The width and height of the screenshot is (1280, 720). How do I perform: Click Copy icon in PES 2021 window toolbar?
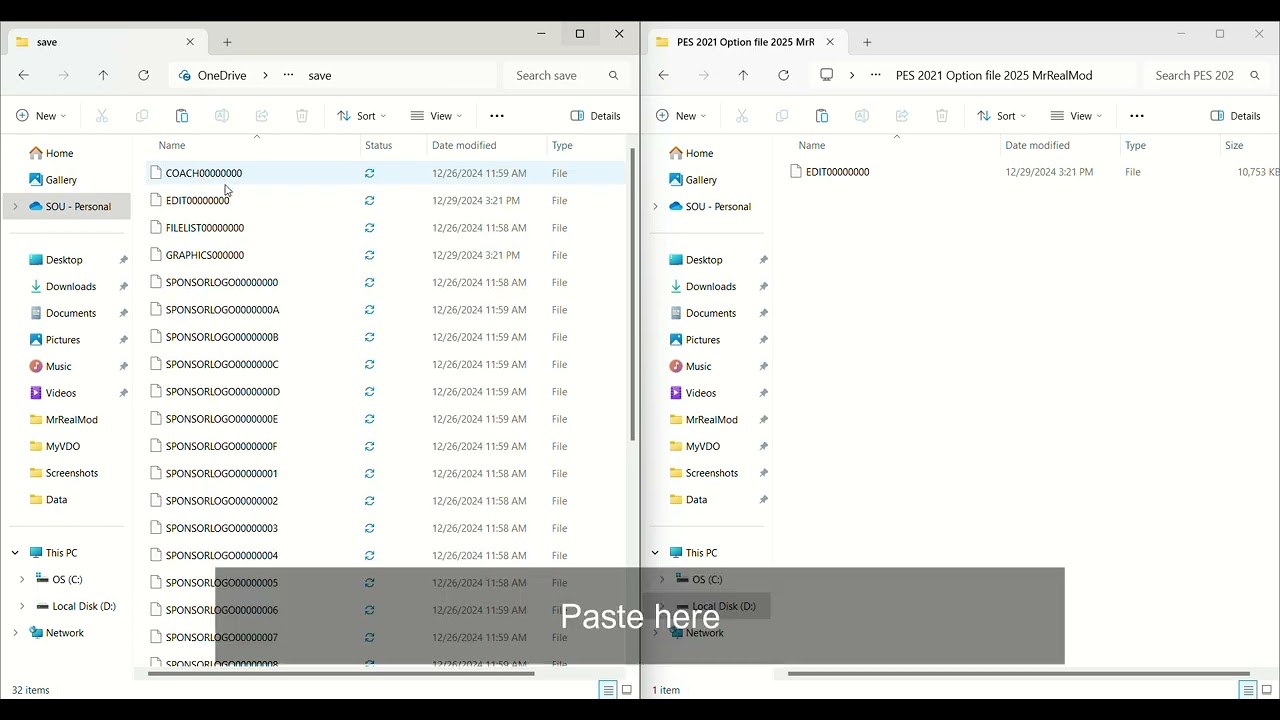pos(782,116)
